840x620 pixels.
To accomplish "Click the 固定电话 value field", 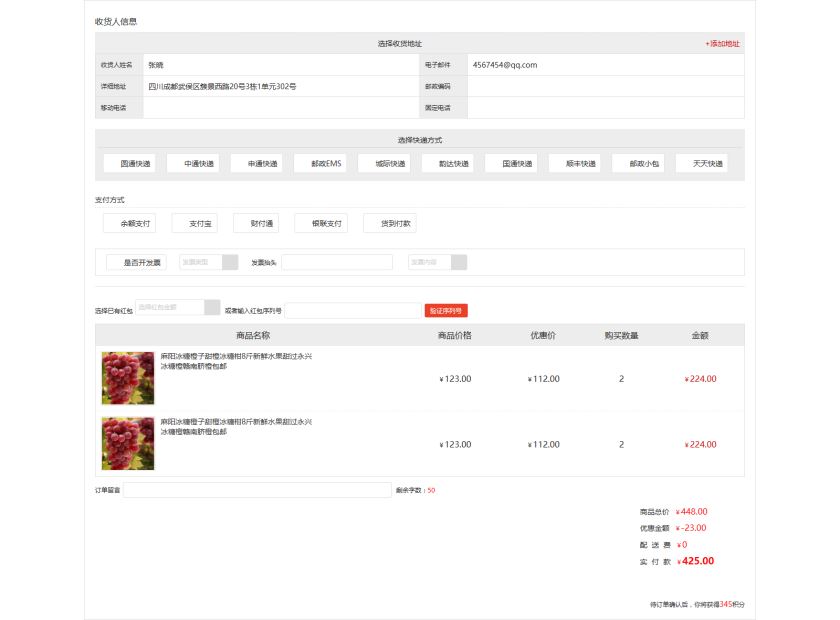I will click(x=605, y=108).
